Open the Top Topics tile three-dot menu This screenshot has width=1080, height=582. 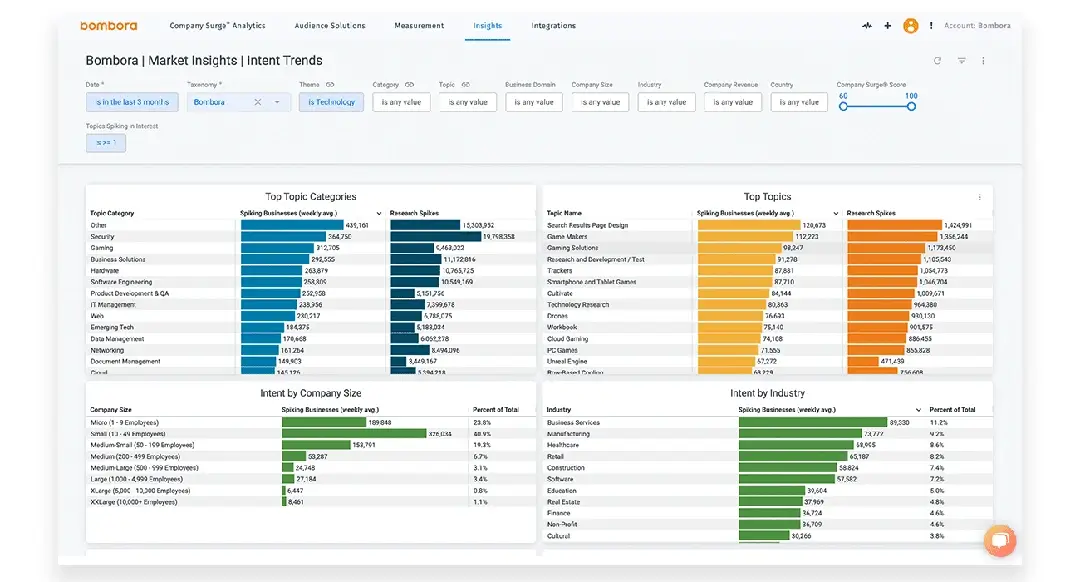click(x=979, y=197)
